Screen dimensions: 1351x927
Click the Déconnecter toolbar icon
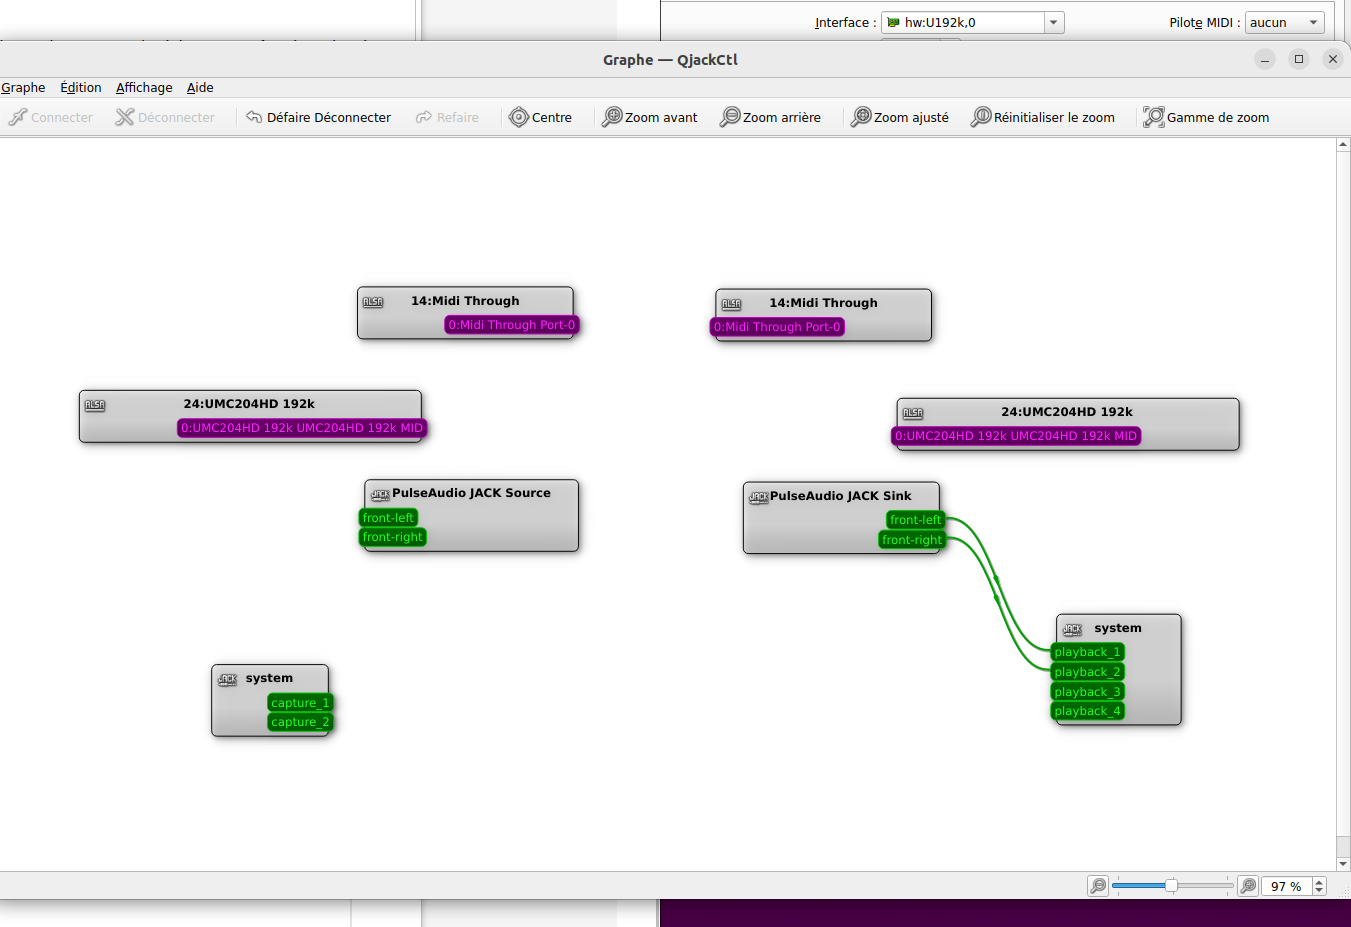pyautogui.click(x=124, y=117)
